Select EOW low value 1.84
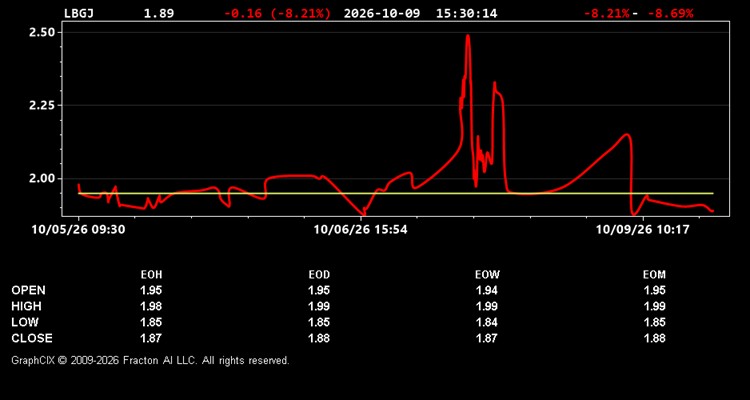The image size is (750, 400). (487, 322)
